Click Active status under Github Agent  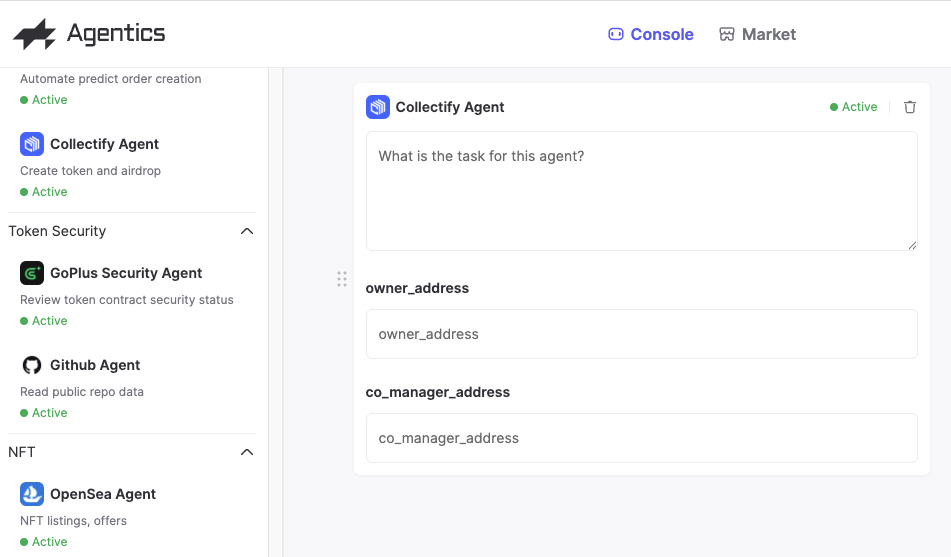[44, 413]
